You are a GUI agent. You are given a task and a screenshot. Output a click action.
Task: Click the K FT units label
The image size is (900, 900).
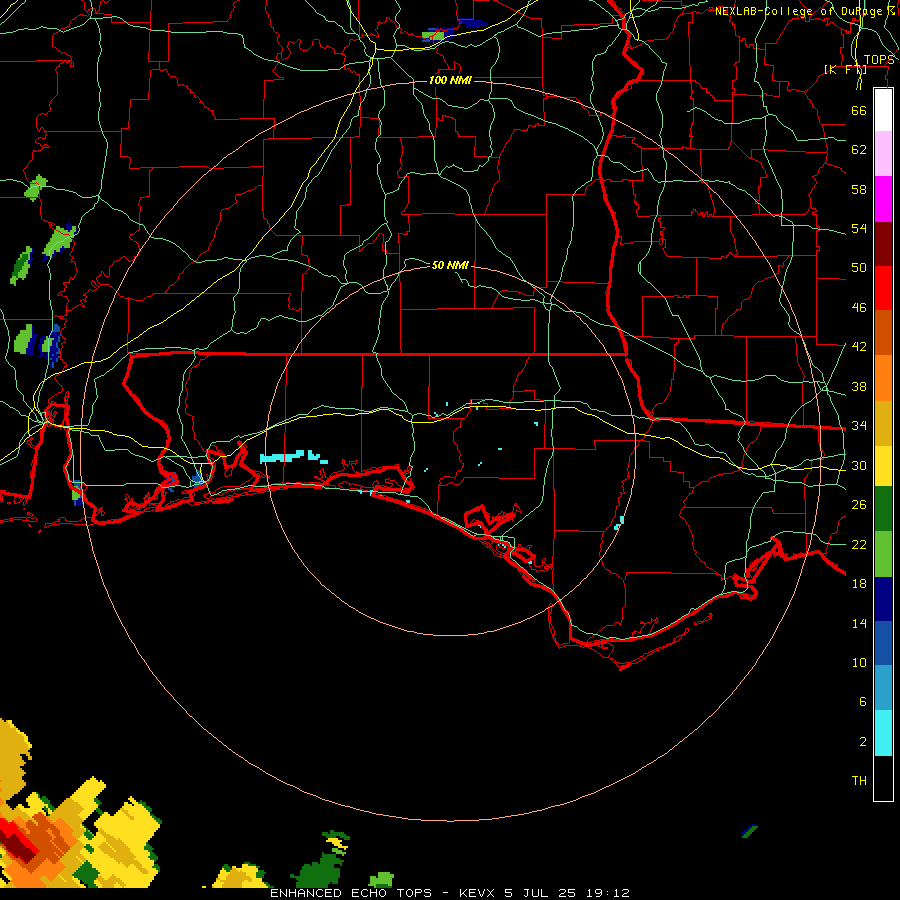[x=845, y=69]
